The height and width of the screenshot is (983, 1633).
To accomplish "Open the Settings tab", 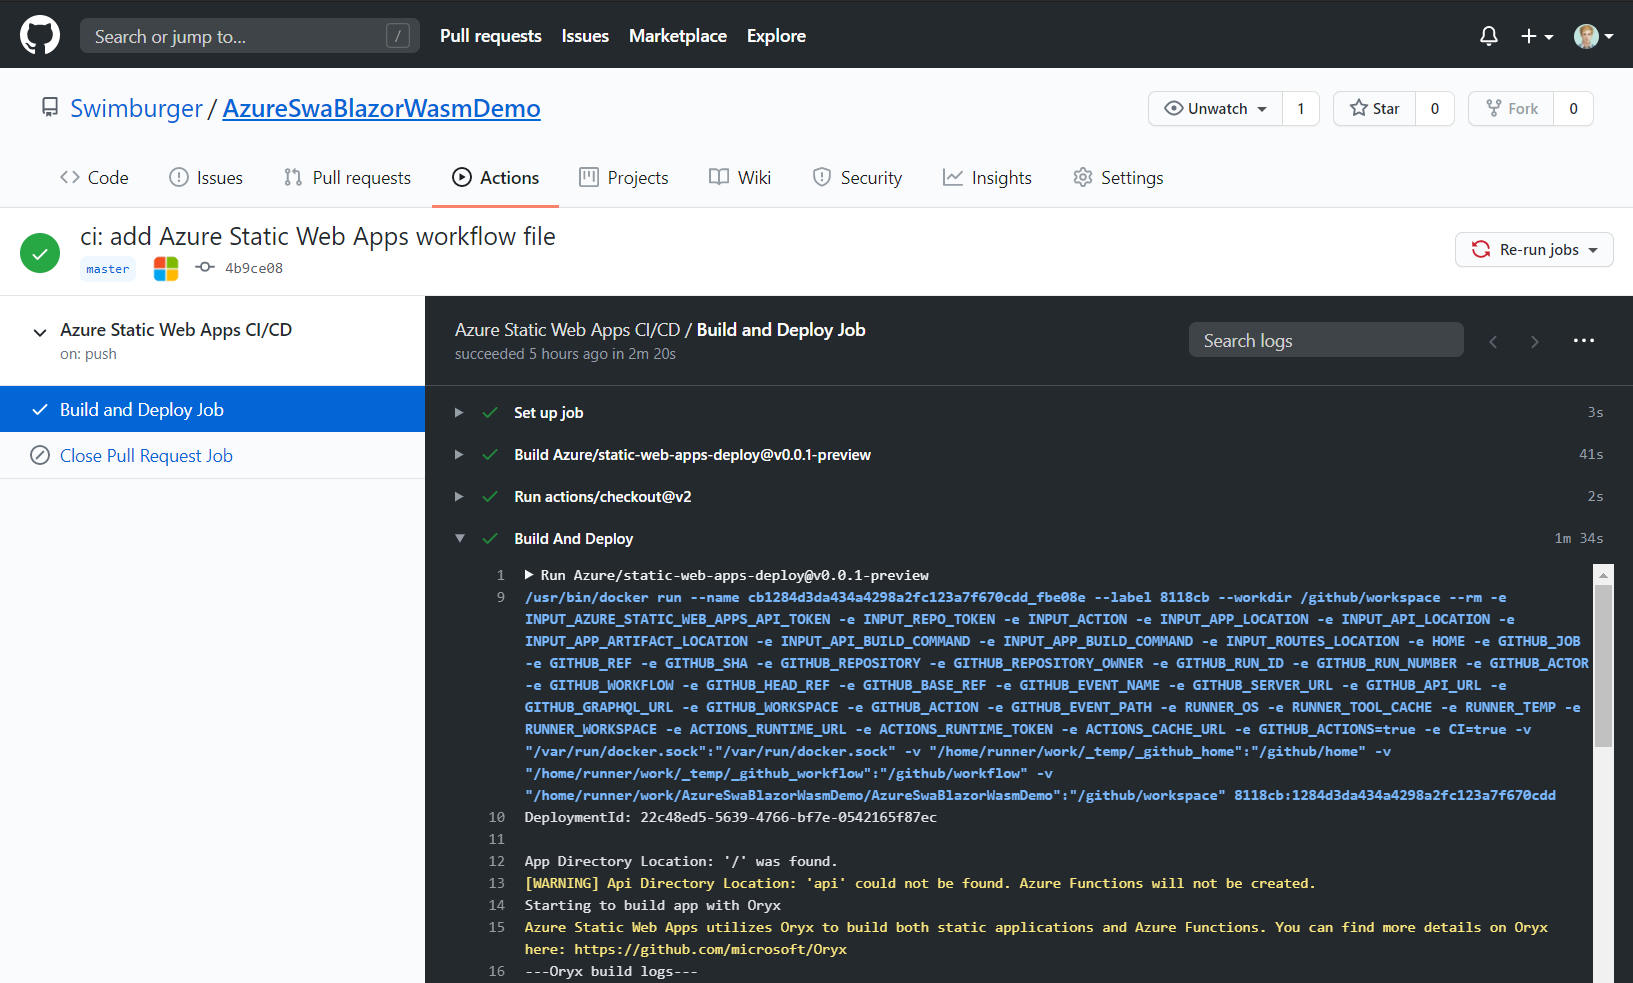I will 1118,177.
